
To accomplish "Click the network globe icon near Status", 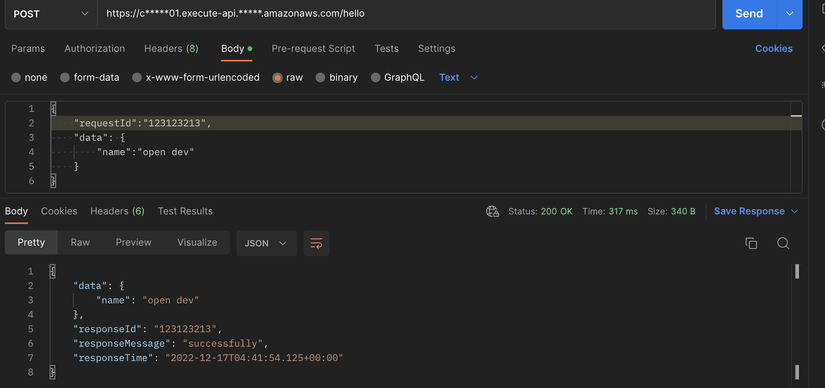I will click(x=492, y=212).
